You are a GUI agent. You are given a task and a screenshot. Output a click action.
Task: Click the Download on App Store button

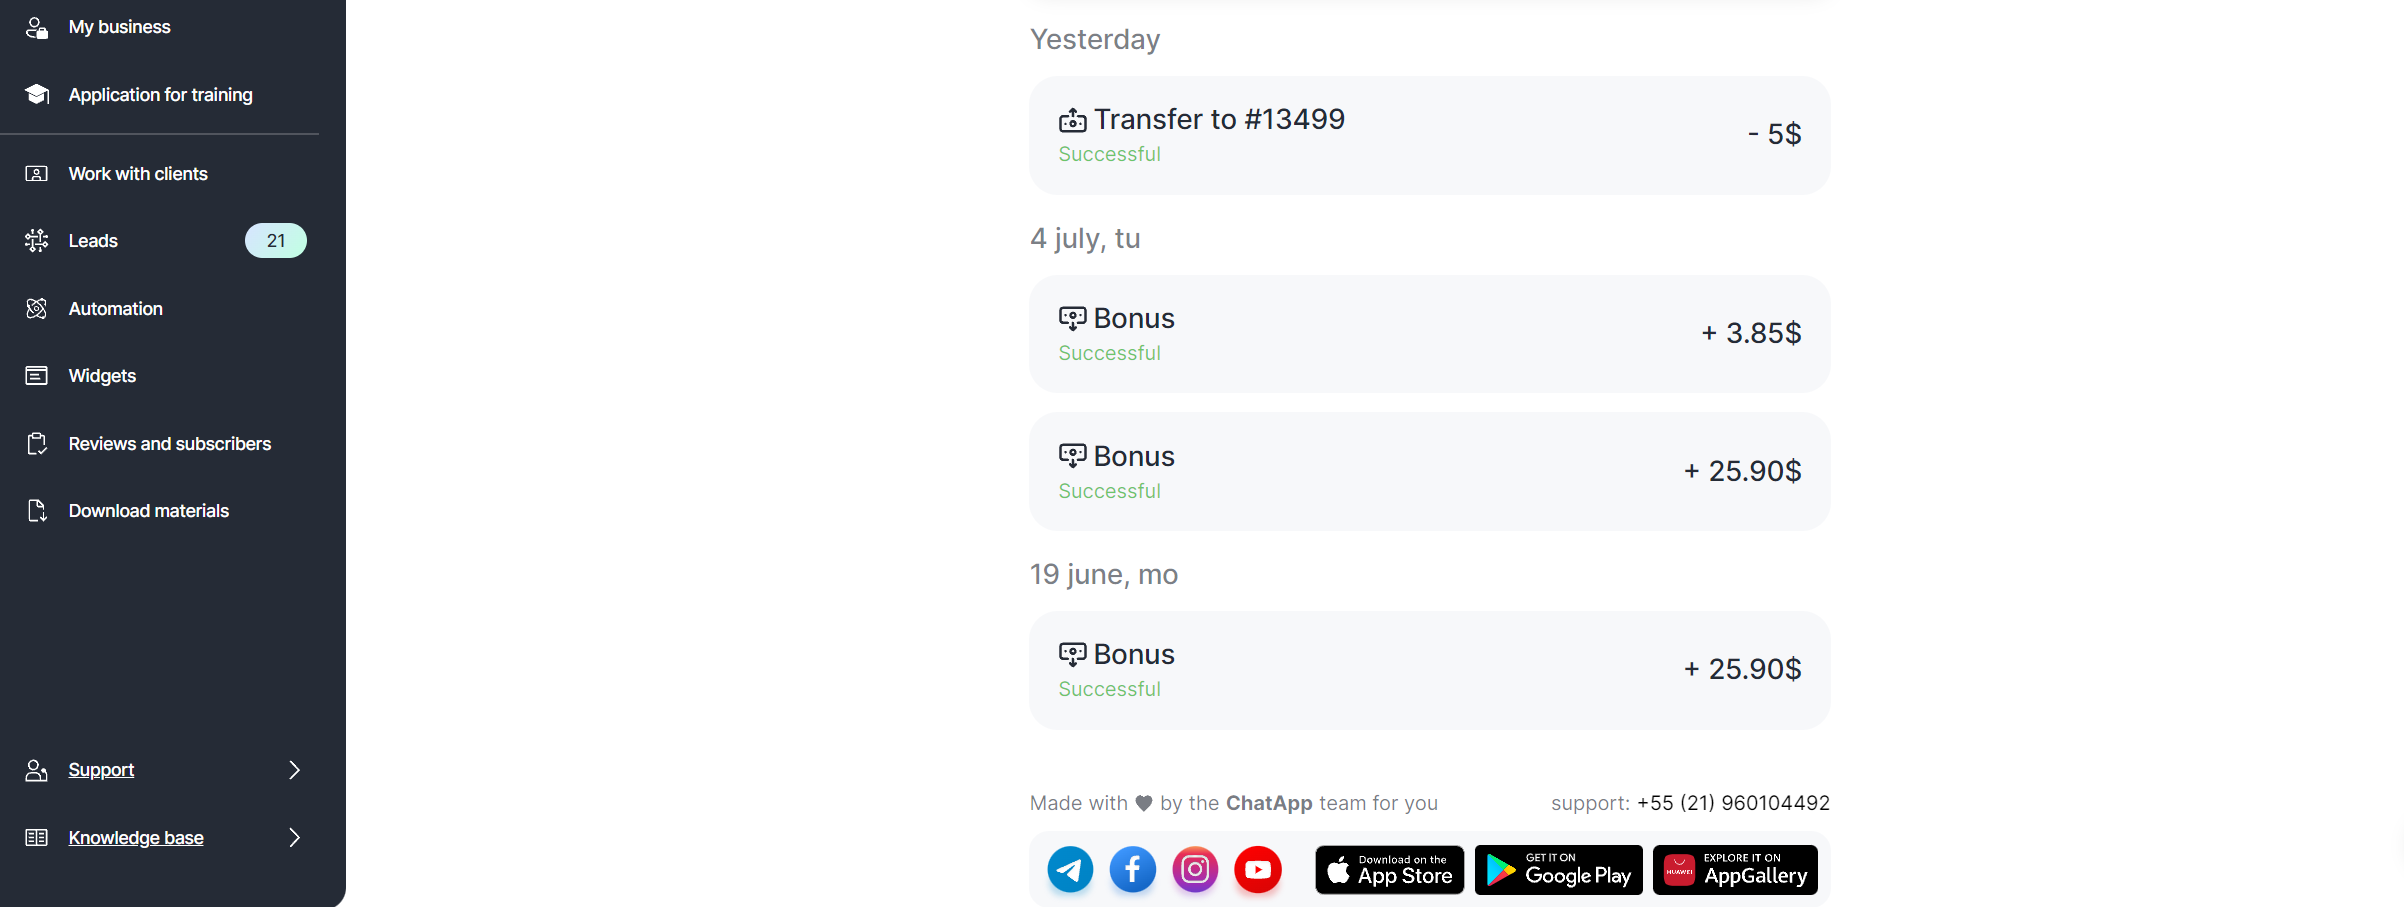1389,870
